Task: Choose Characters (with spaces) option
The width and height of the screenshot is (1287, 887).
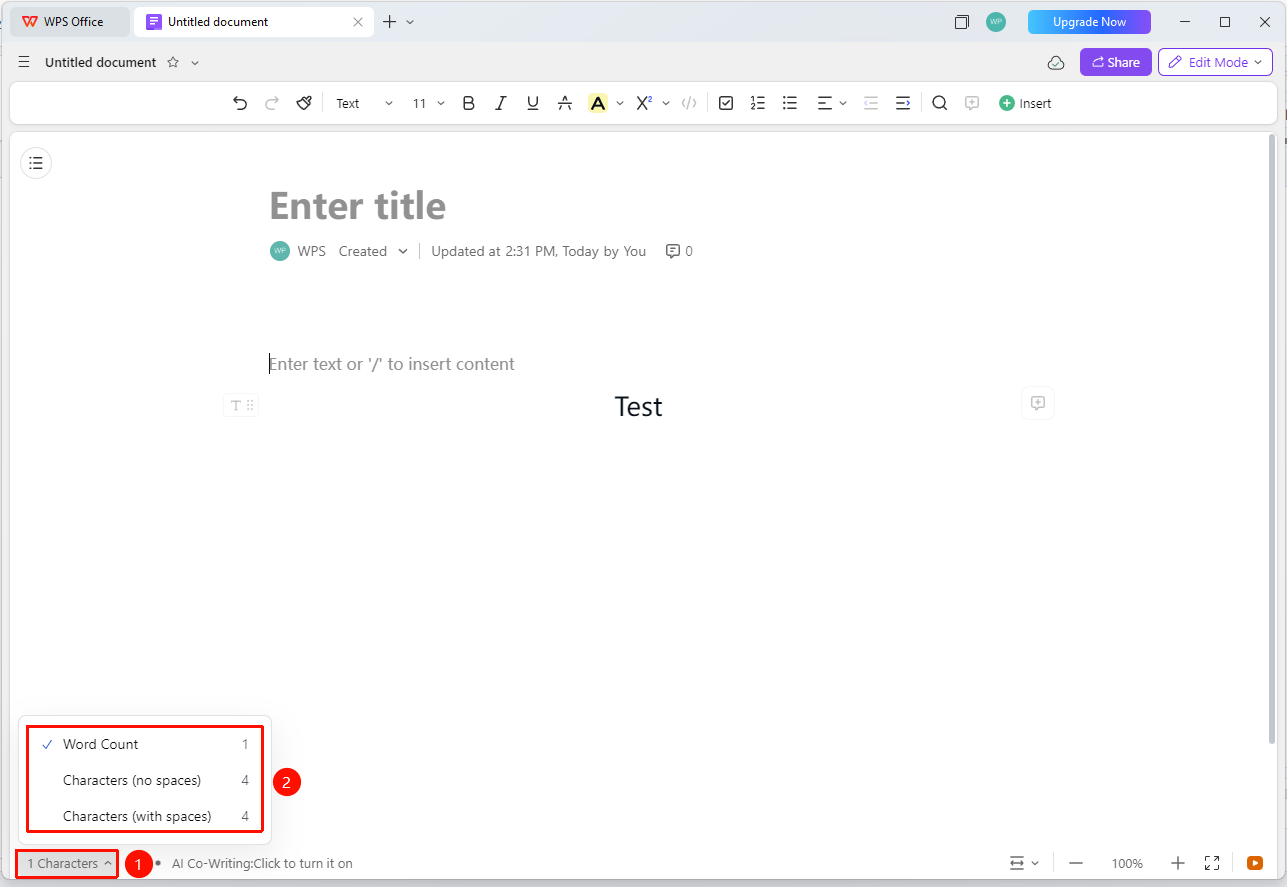Action: click(x=146, y=816)
